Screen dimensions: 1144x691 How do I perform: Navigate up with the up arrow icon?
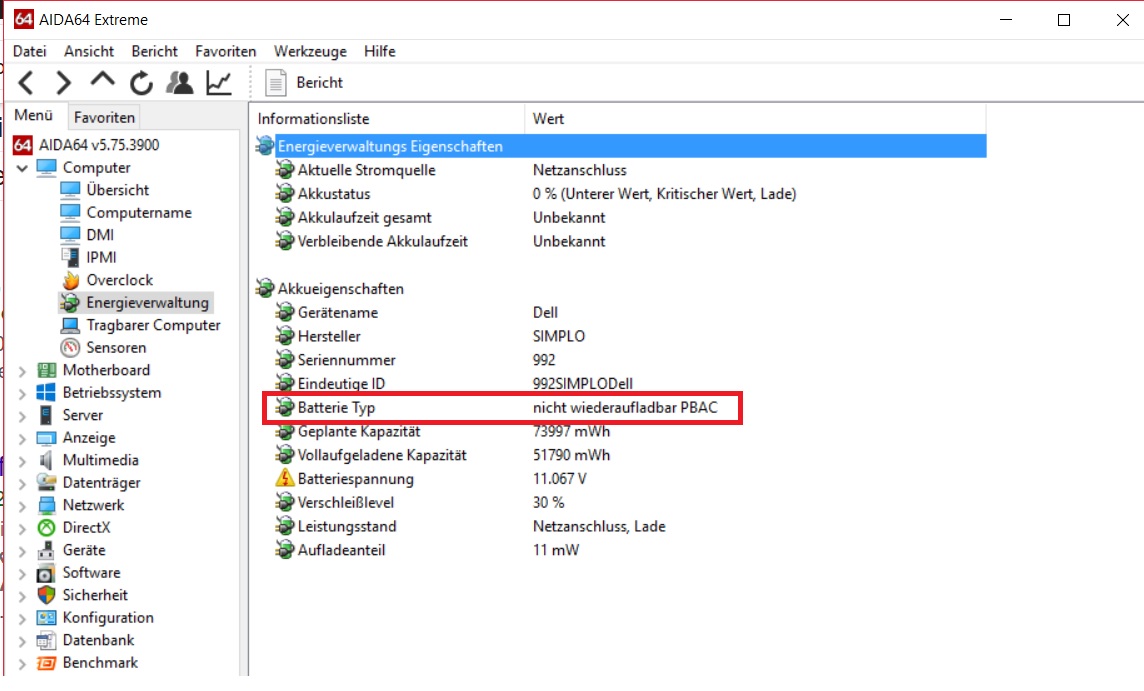[x=102, y=79]
